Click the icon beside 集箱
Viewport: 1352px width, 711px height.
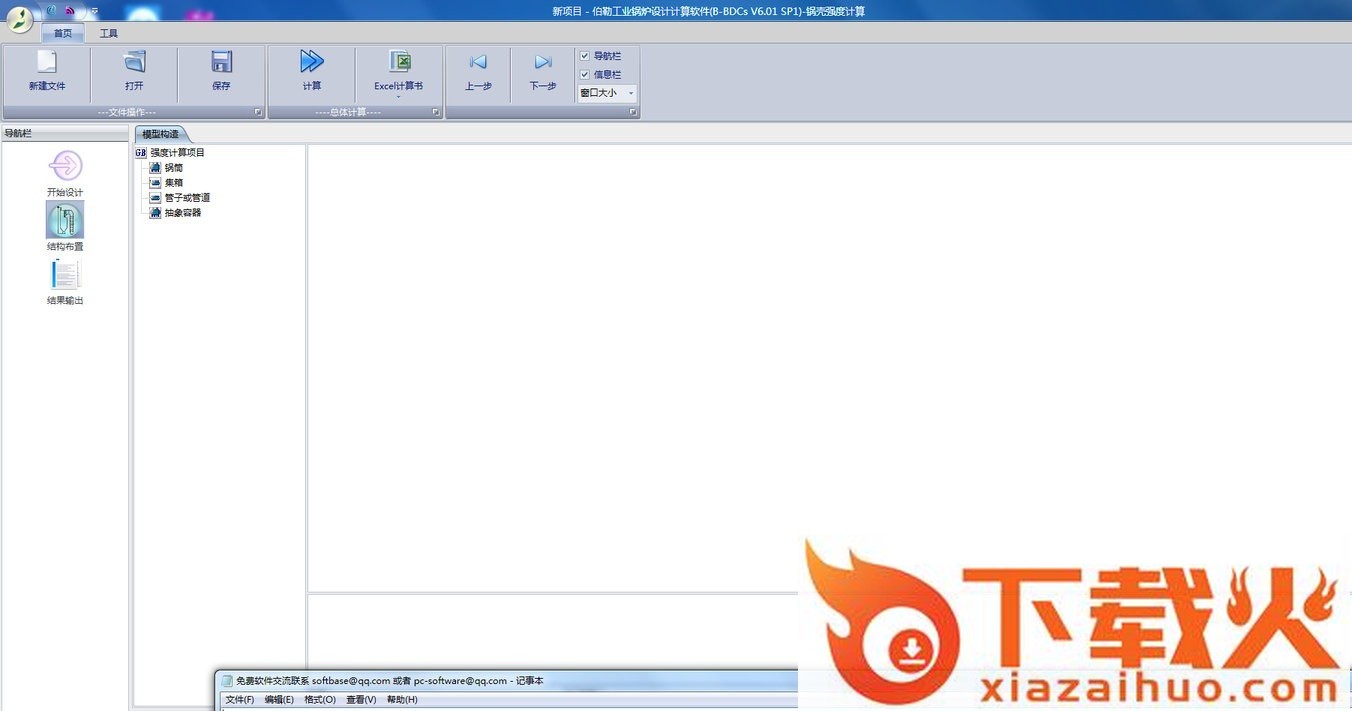click(x=155, y=183)
